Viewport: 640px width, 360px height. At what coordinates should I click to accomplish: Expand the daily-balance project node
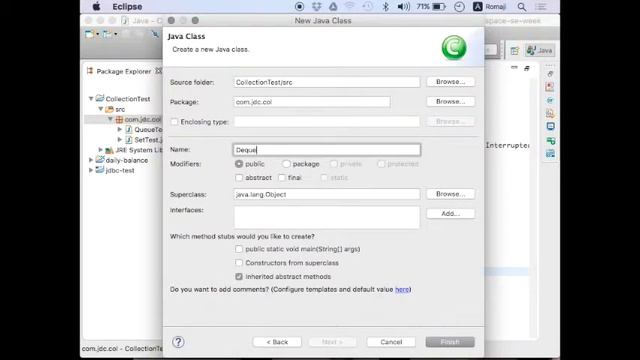point(91,160)
